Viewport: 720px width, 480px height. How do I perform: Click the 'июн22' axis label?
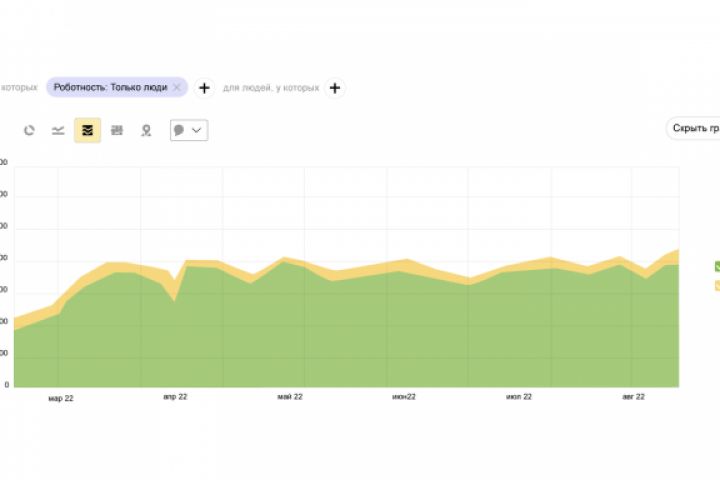(x=404, y=396)
